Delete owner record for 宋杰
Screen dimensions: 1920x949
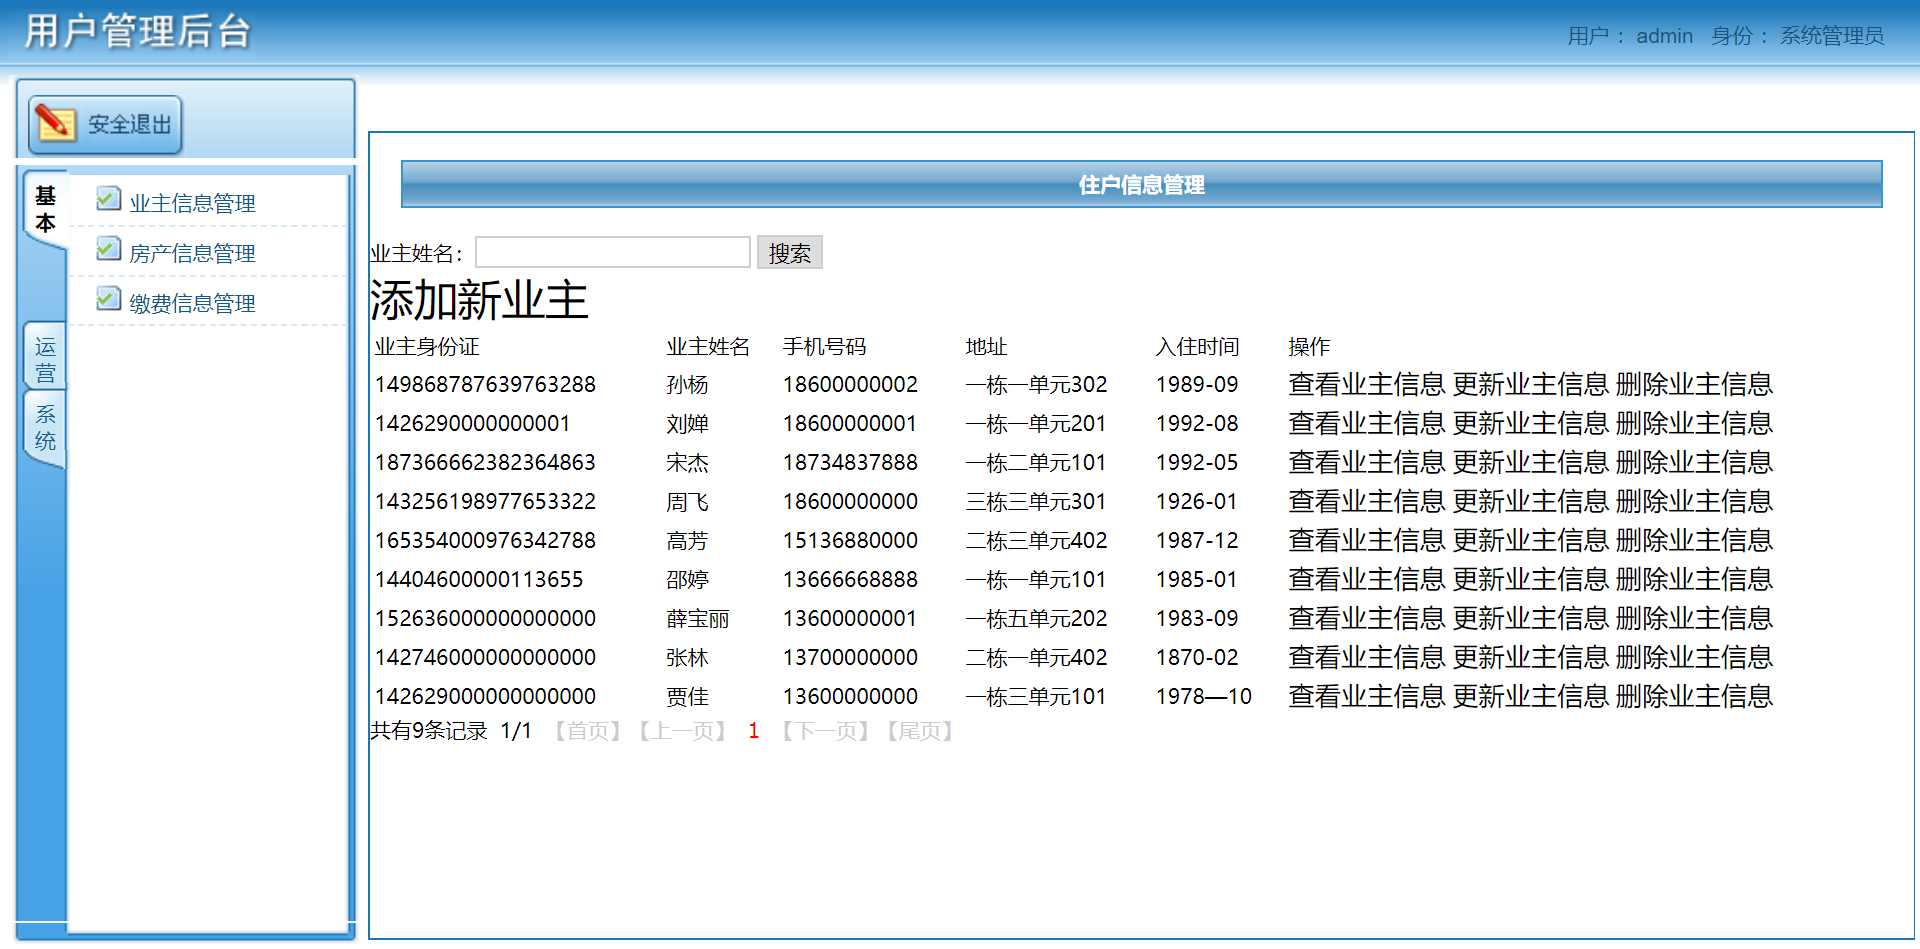pos(1696,462)
